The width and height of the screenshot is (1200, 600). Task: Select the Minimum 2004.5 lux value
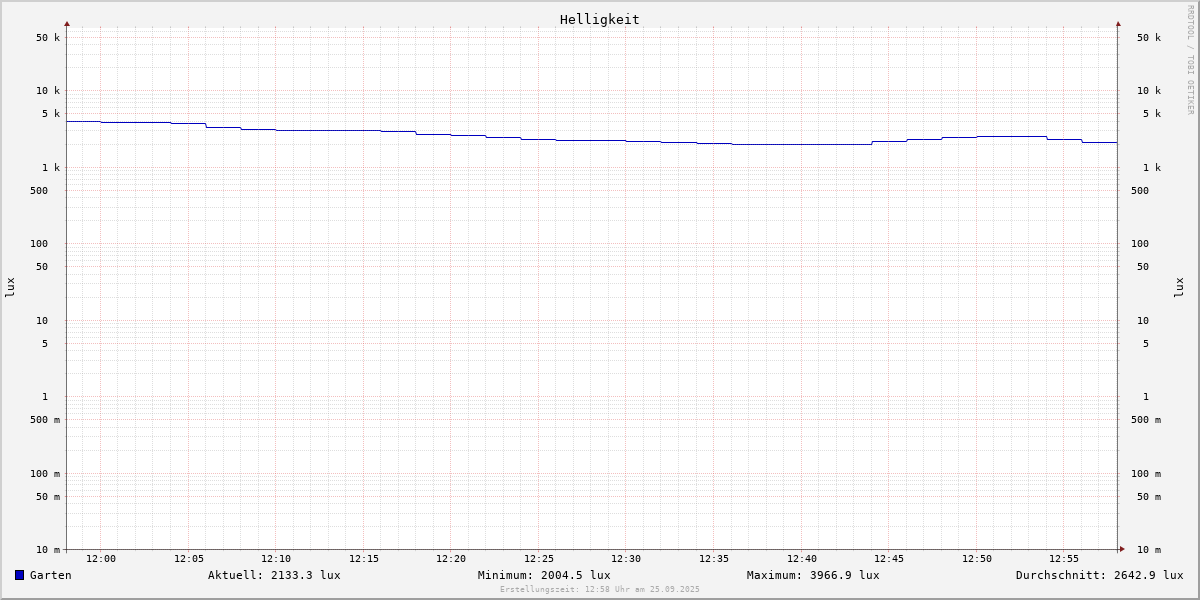tap(544, 575)
